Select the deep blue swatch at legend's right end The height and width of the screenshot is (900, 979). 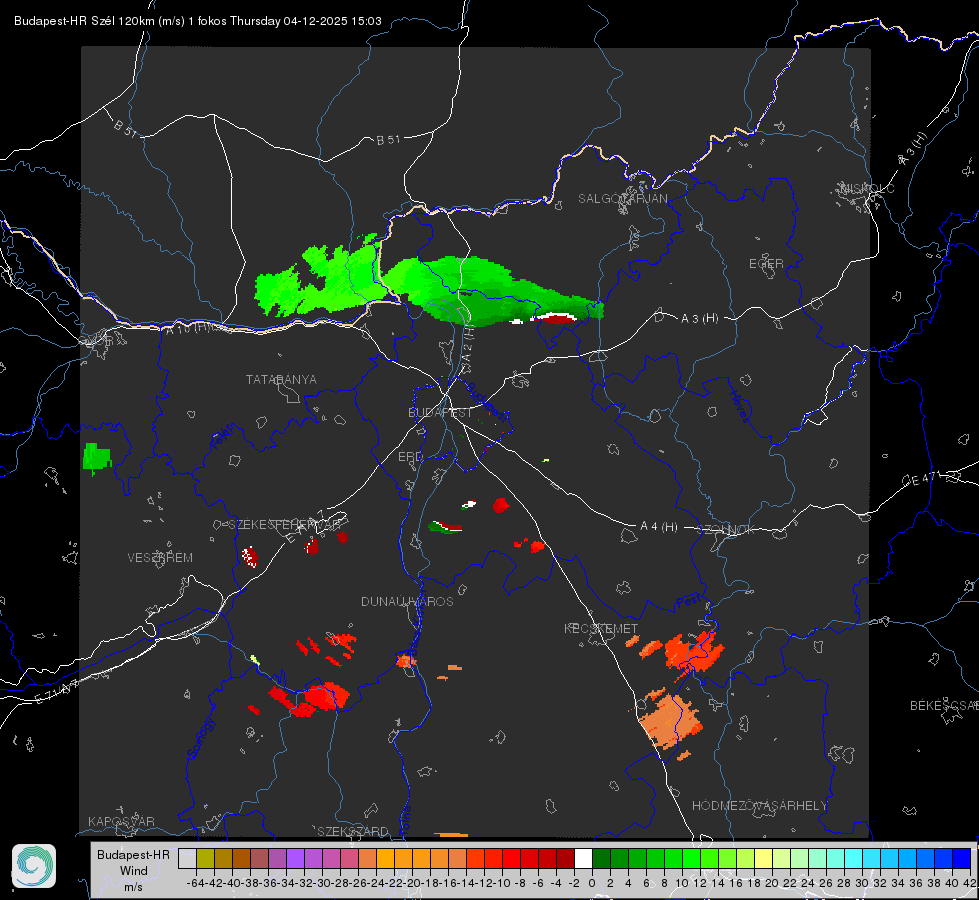pyautogui.click(x=962, y=858)
